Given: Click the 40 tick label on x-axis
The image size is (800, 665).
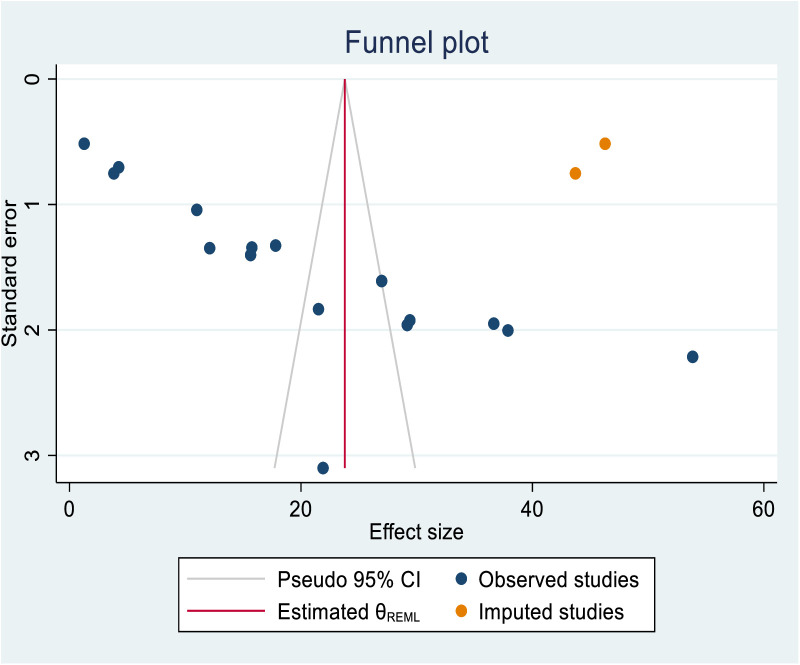Looking at the screenshot, I should [532, 509].
